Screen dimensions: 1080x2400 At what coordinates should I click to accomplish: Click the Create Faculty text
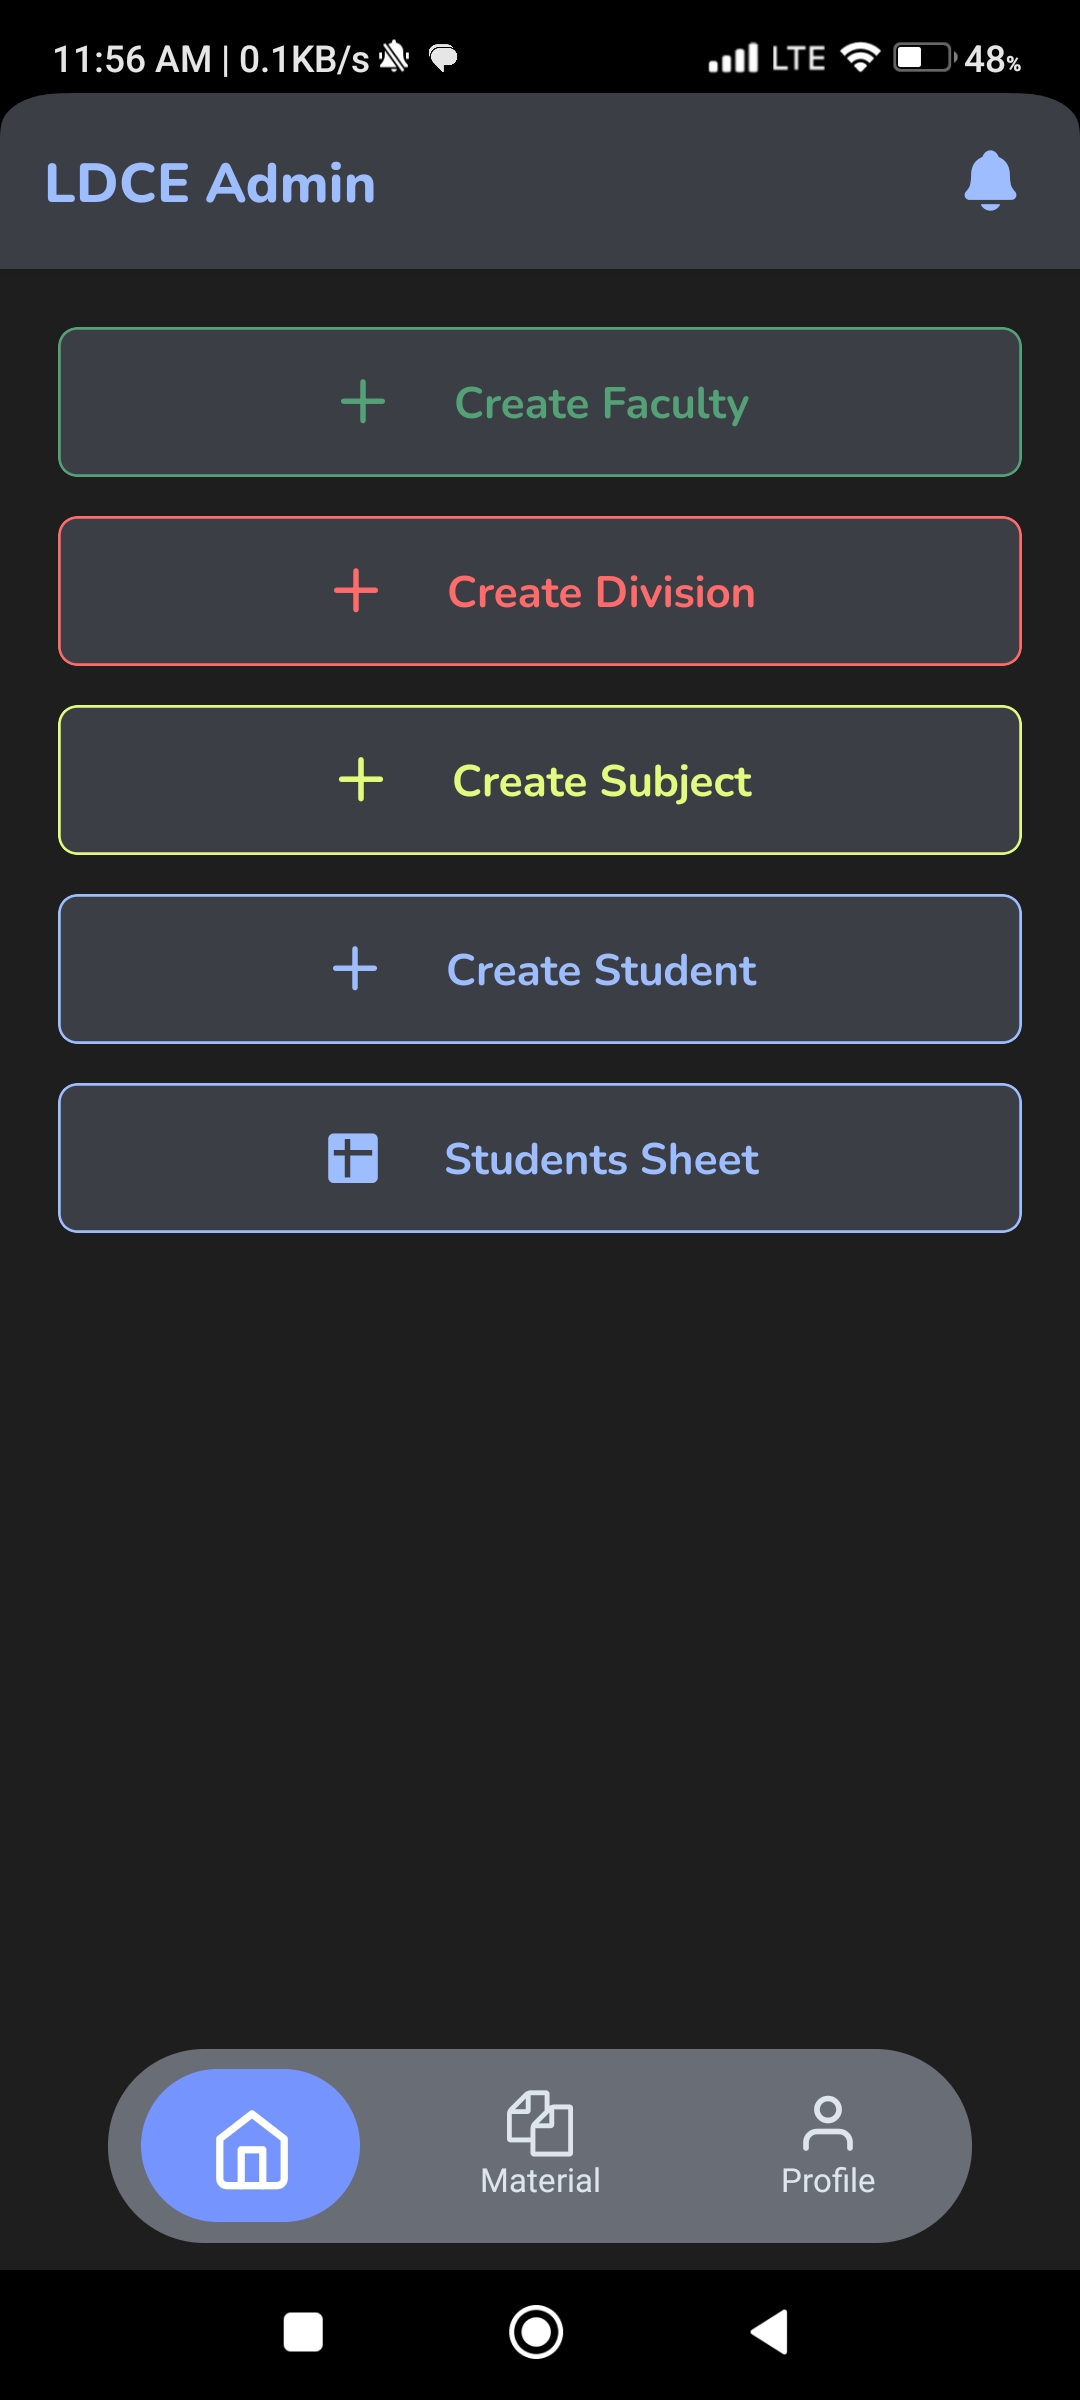[x=602, y=404]
